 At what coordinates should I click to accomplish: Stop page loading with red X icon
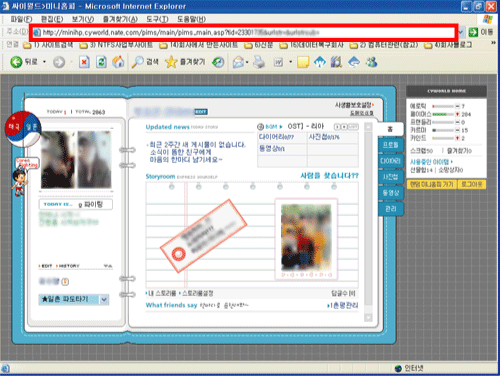[84, 62]
